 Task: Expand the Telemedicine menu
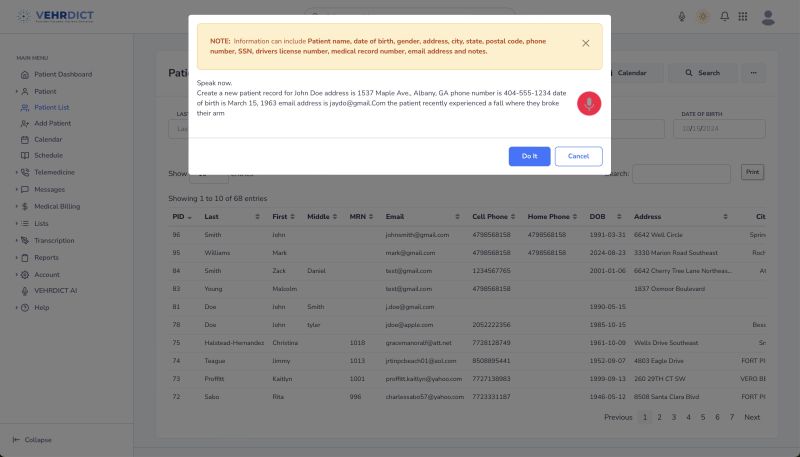[x=54, y=172]
